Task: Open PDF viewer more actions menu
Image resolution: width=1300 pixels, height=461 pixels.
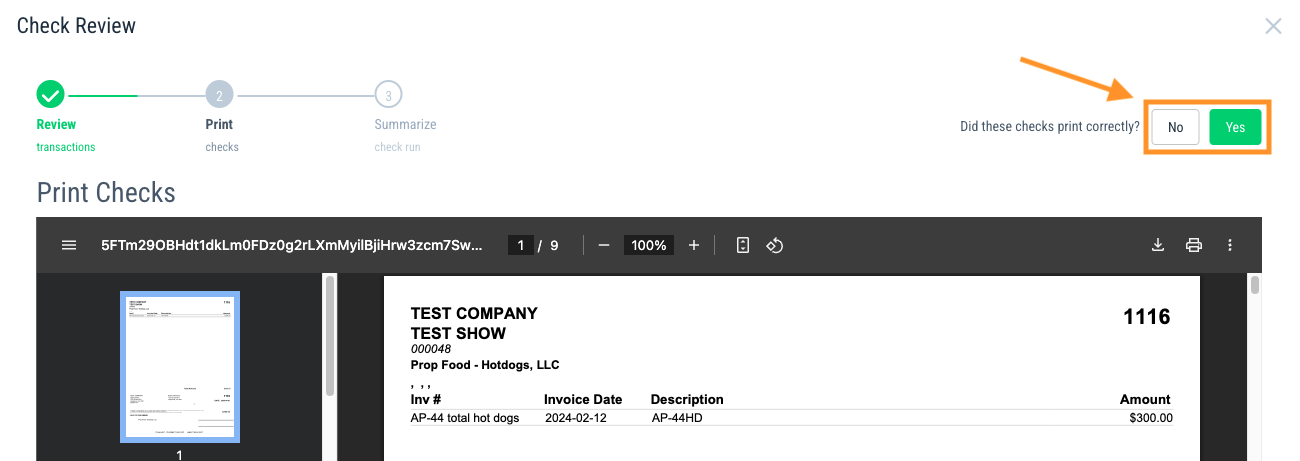Action: point(1230,245)
